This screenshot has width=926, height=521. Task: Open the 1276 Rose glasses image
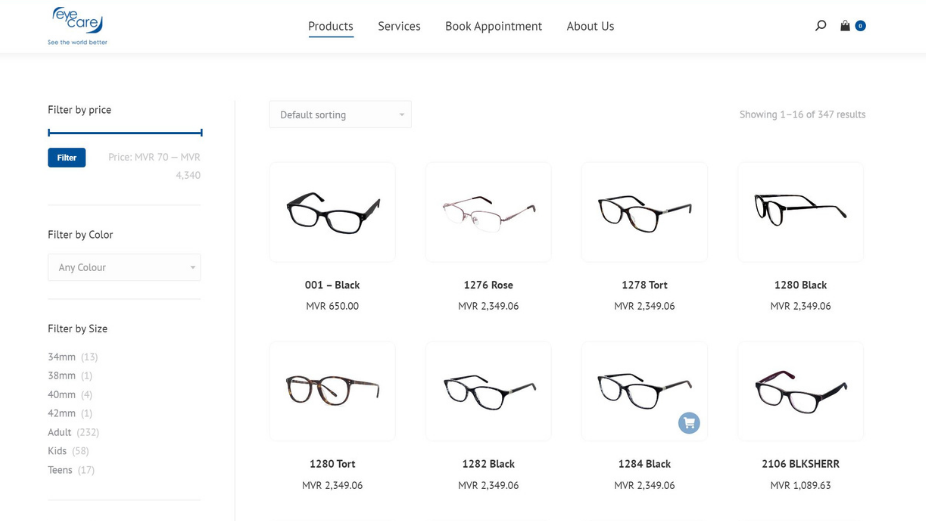488,211
